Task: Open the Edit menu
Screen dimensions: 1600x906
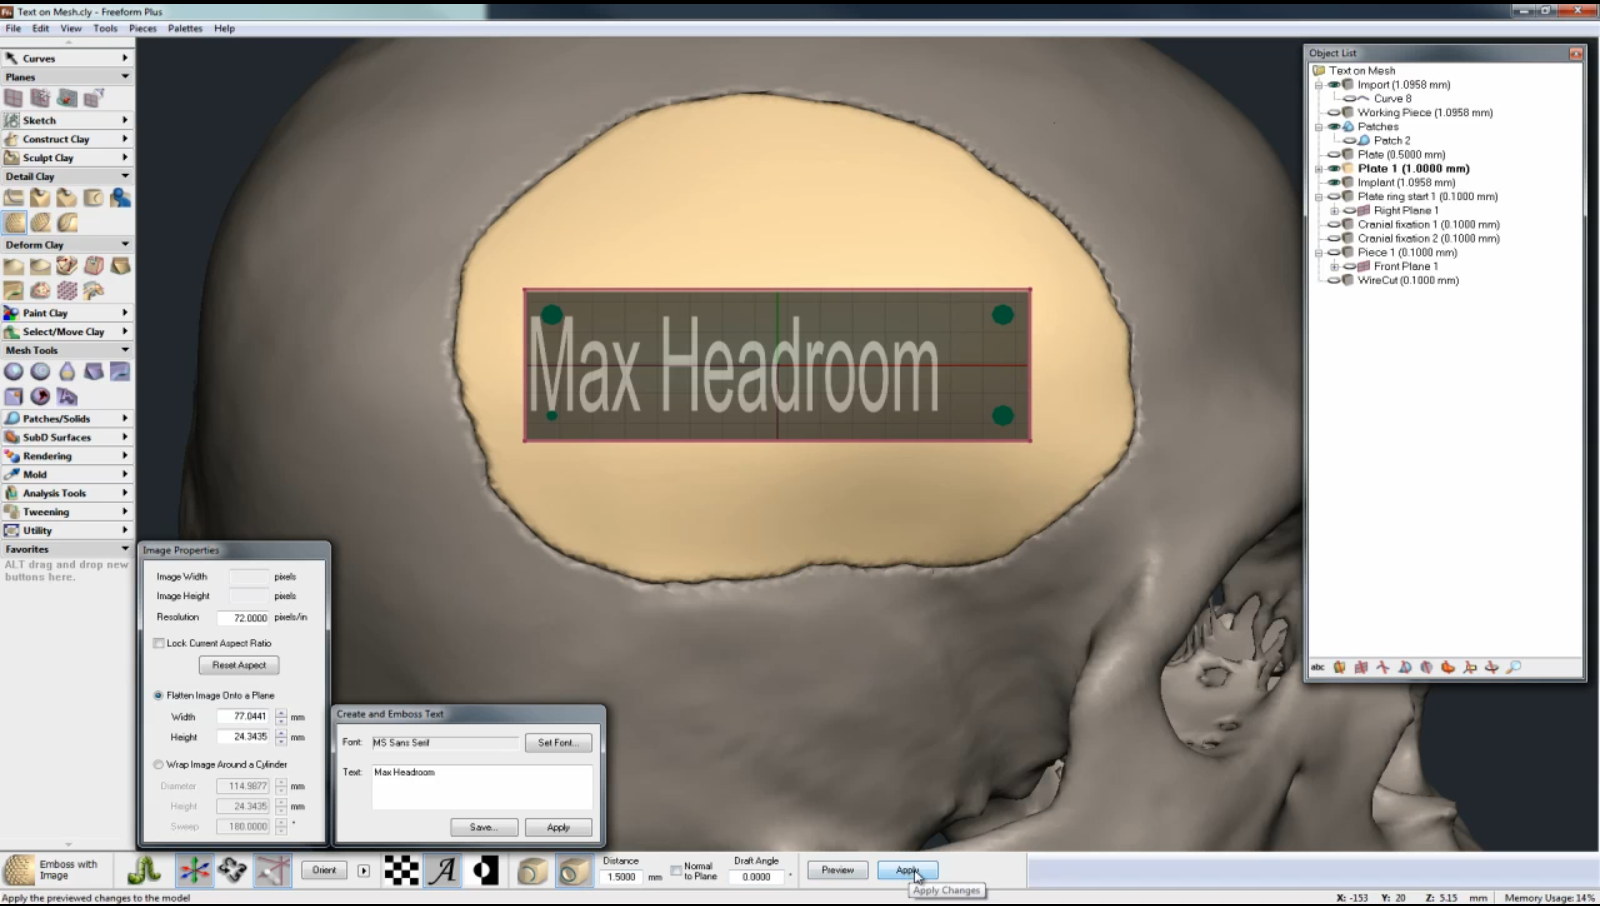Action: [x=41, y=28]
